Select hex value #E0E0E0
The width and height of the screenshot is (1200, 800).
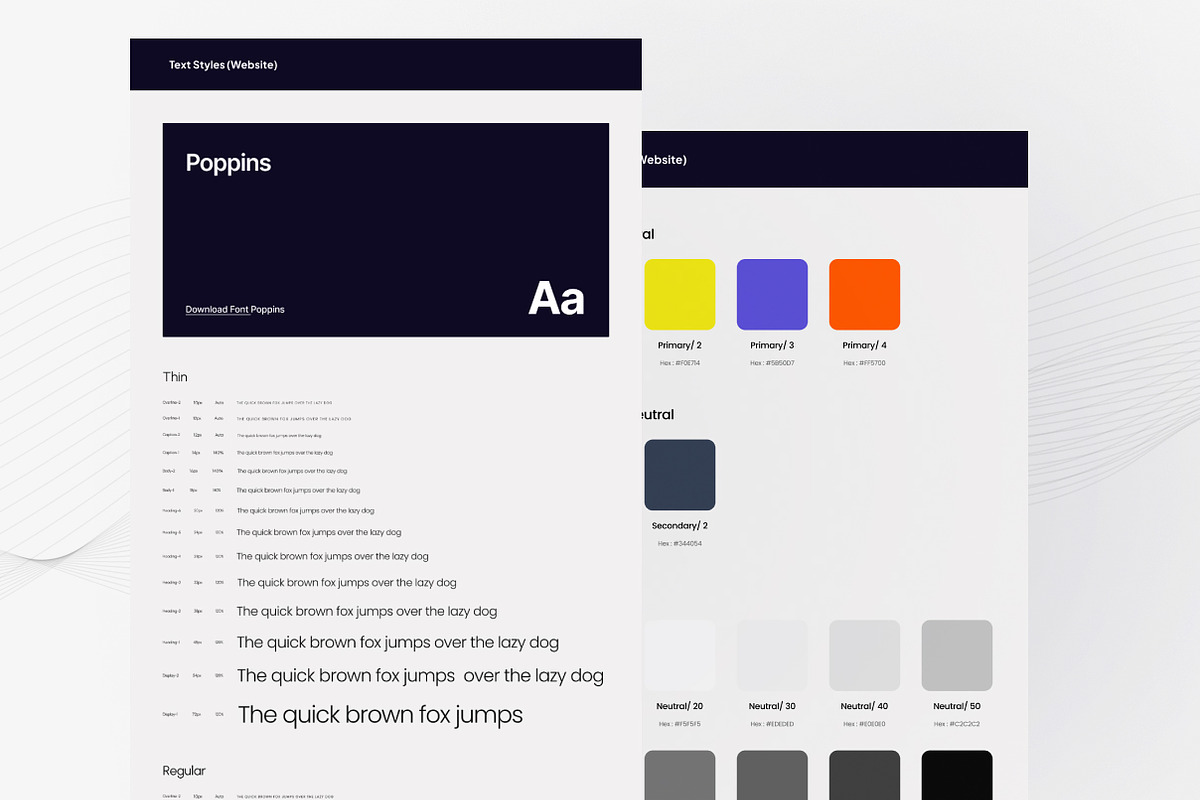pyautogui.click(x=864, y=724)
